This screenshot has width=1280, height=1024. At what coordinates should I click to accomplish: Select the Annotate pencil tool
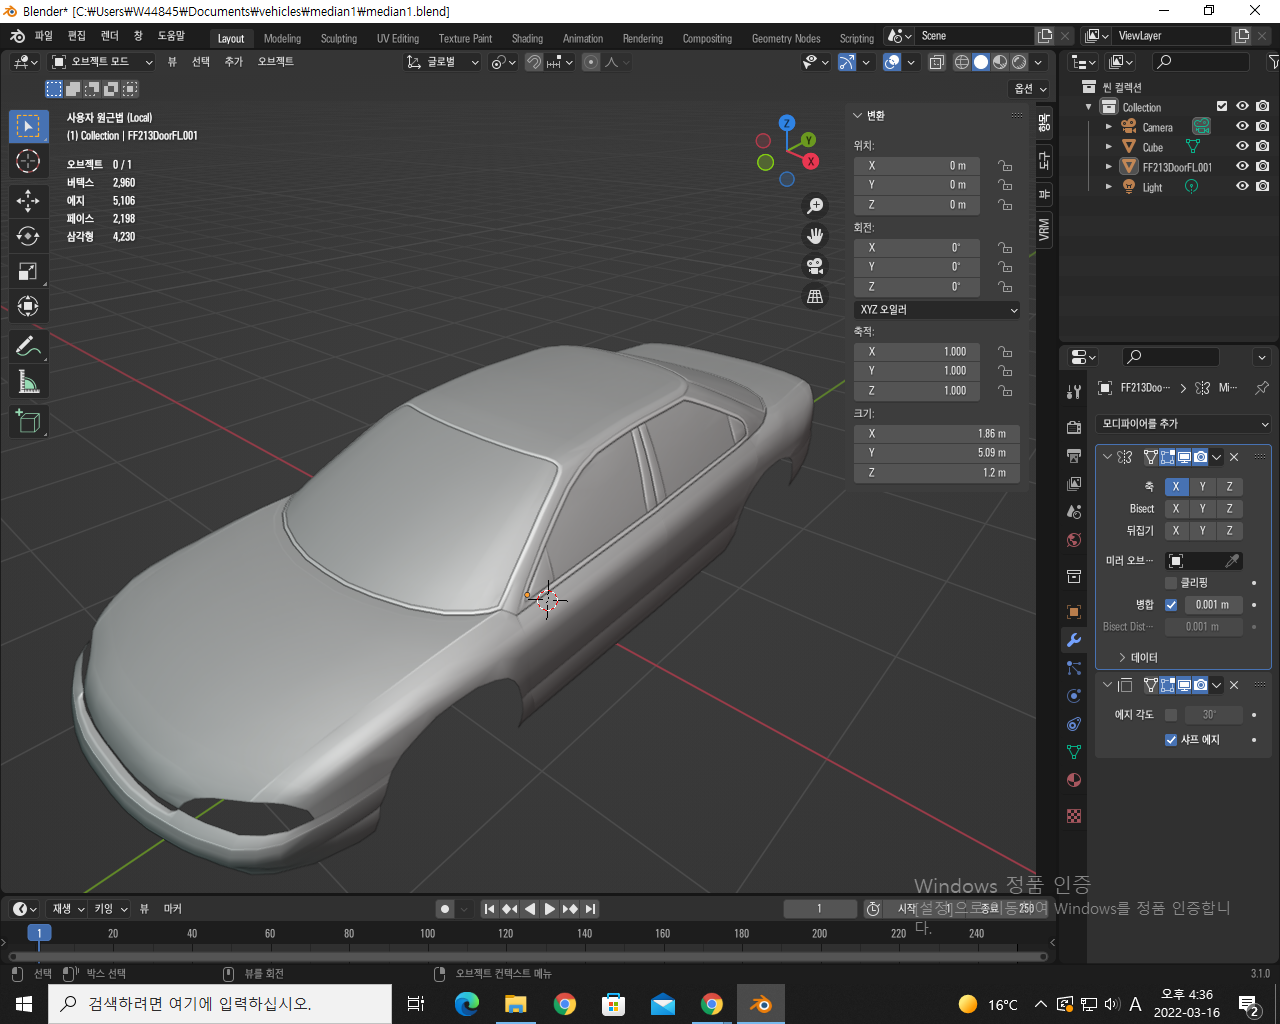click(28, 347)
